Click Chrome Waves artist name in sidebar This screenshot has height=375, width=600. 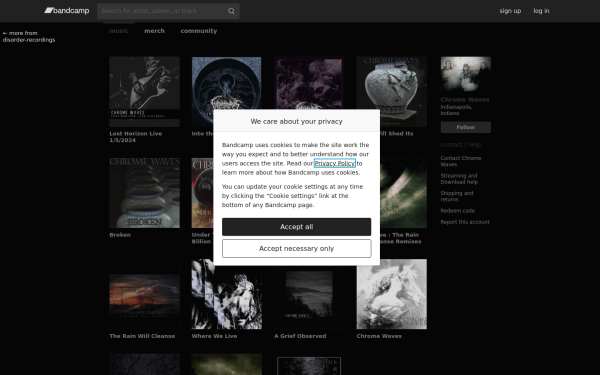point(465,99)
